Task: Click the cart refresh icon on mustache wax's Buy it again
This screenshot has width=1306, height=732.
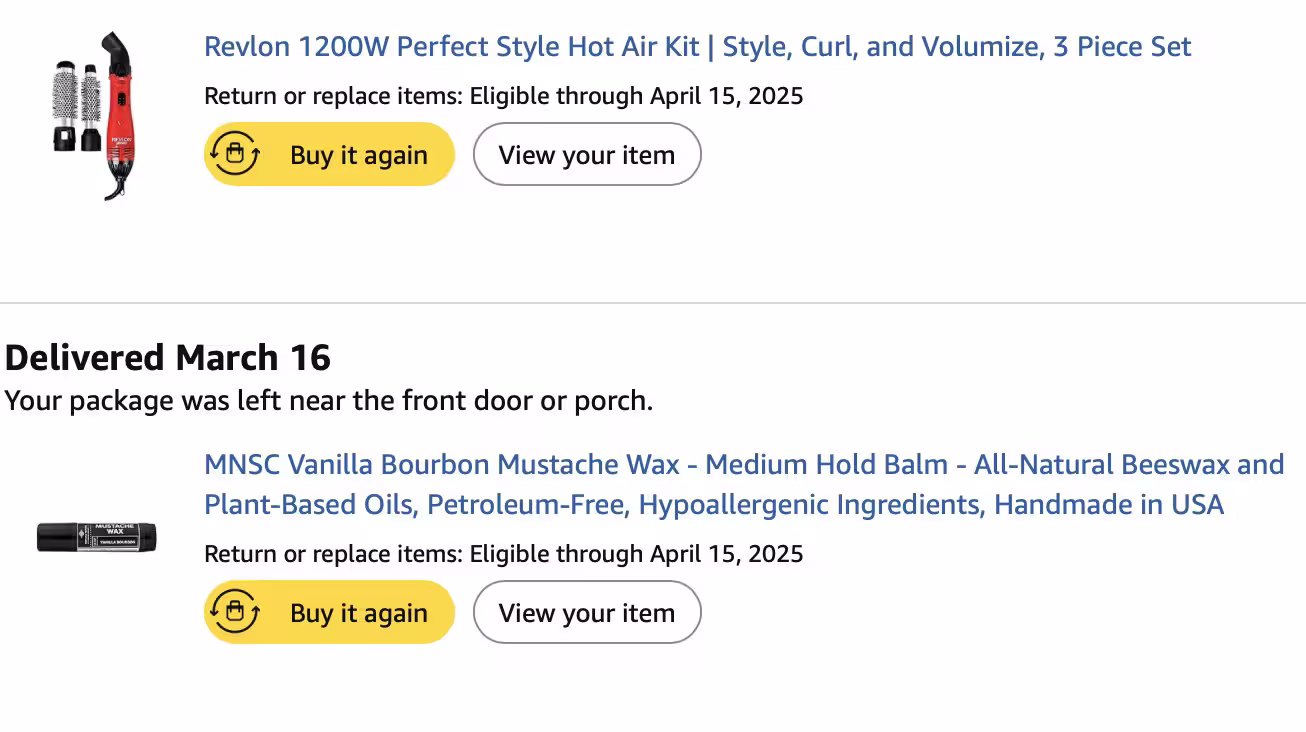Action: click(x=235, y=613)
